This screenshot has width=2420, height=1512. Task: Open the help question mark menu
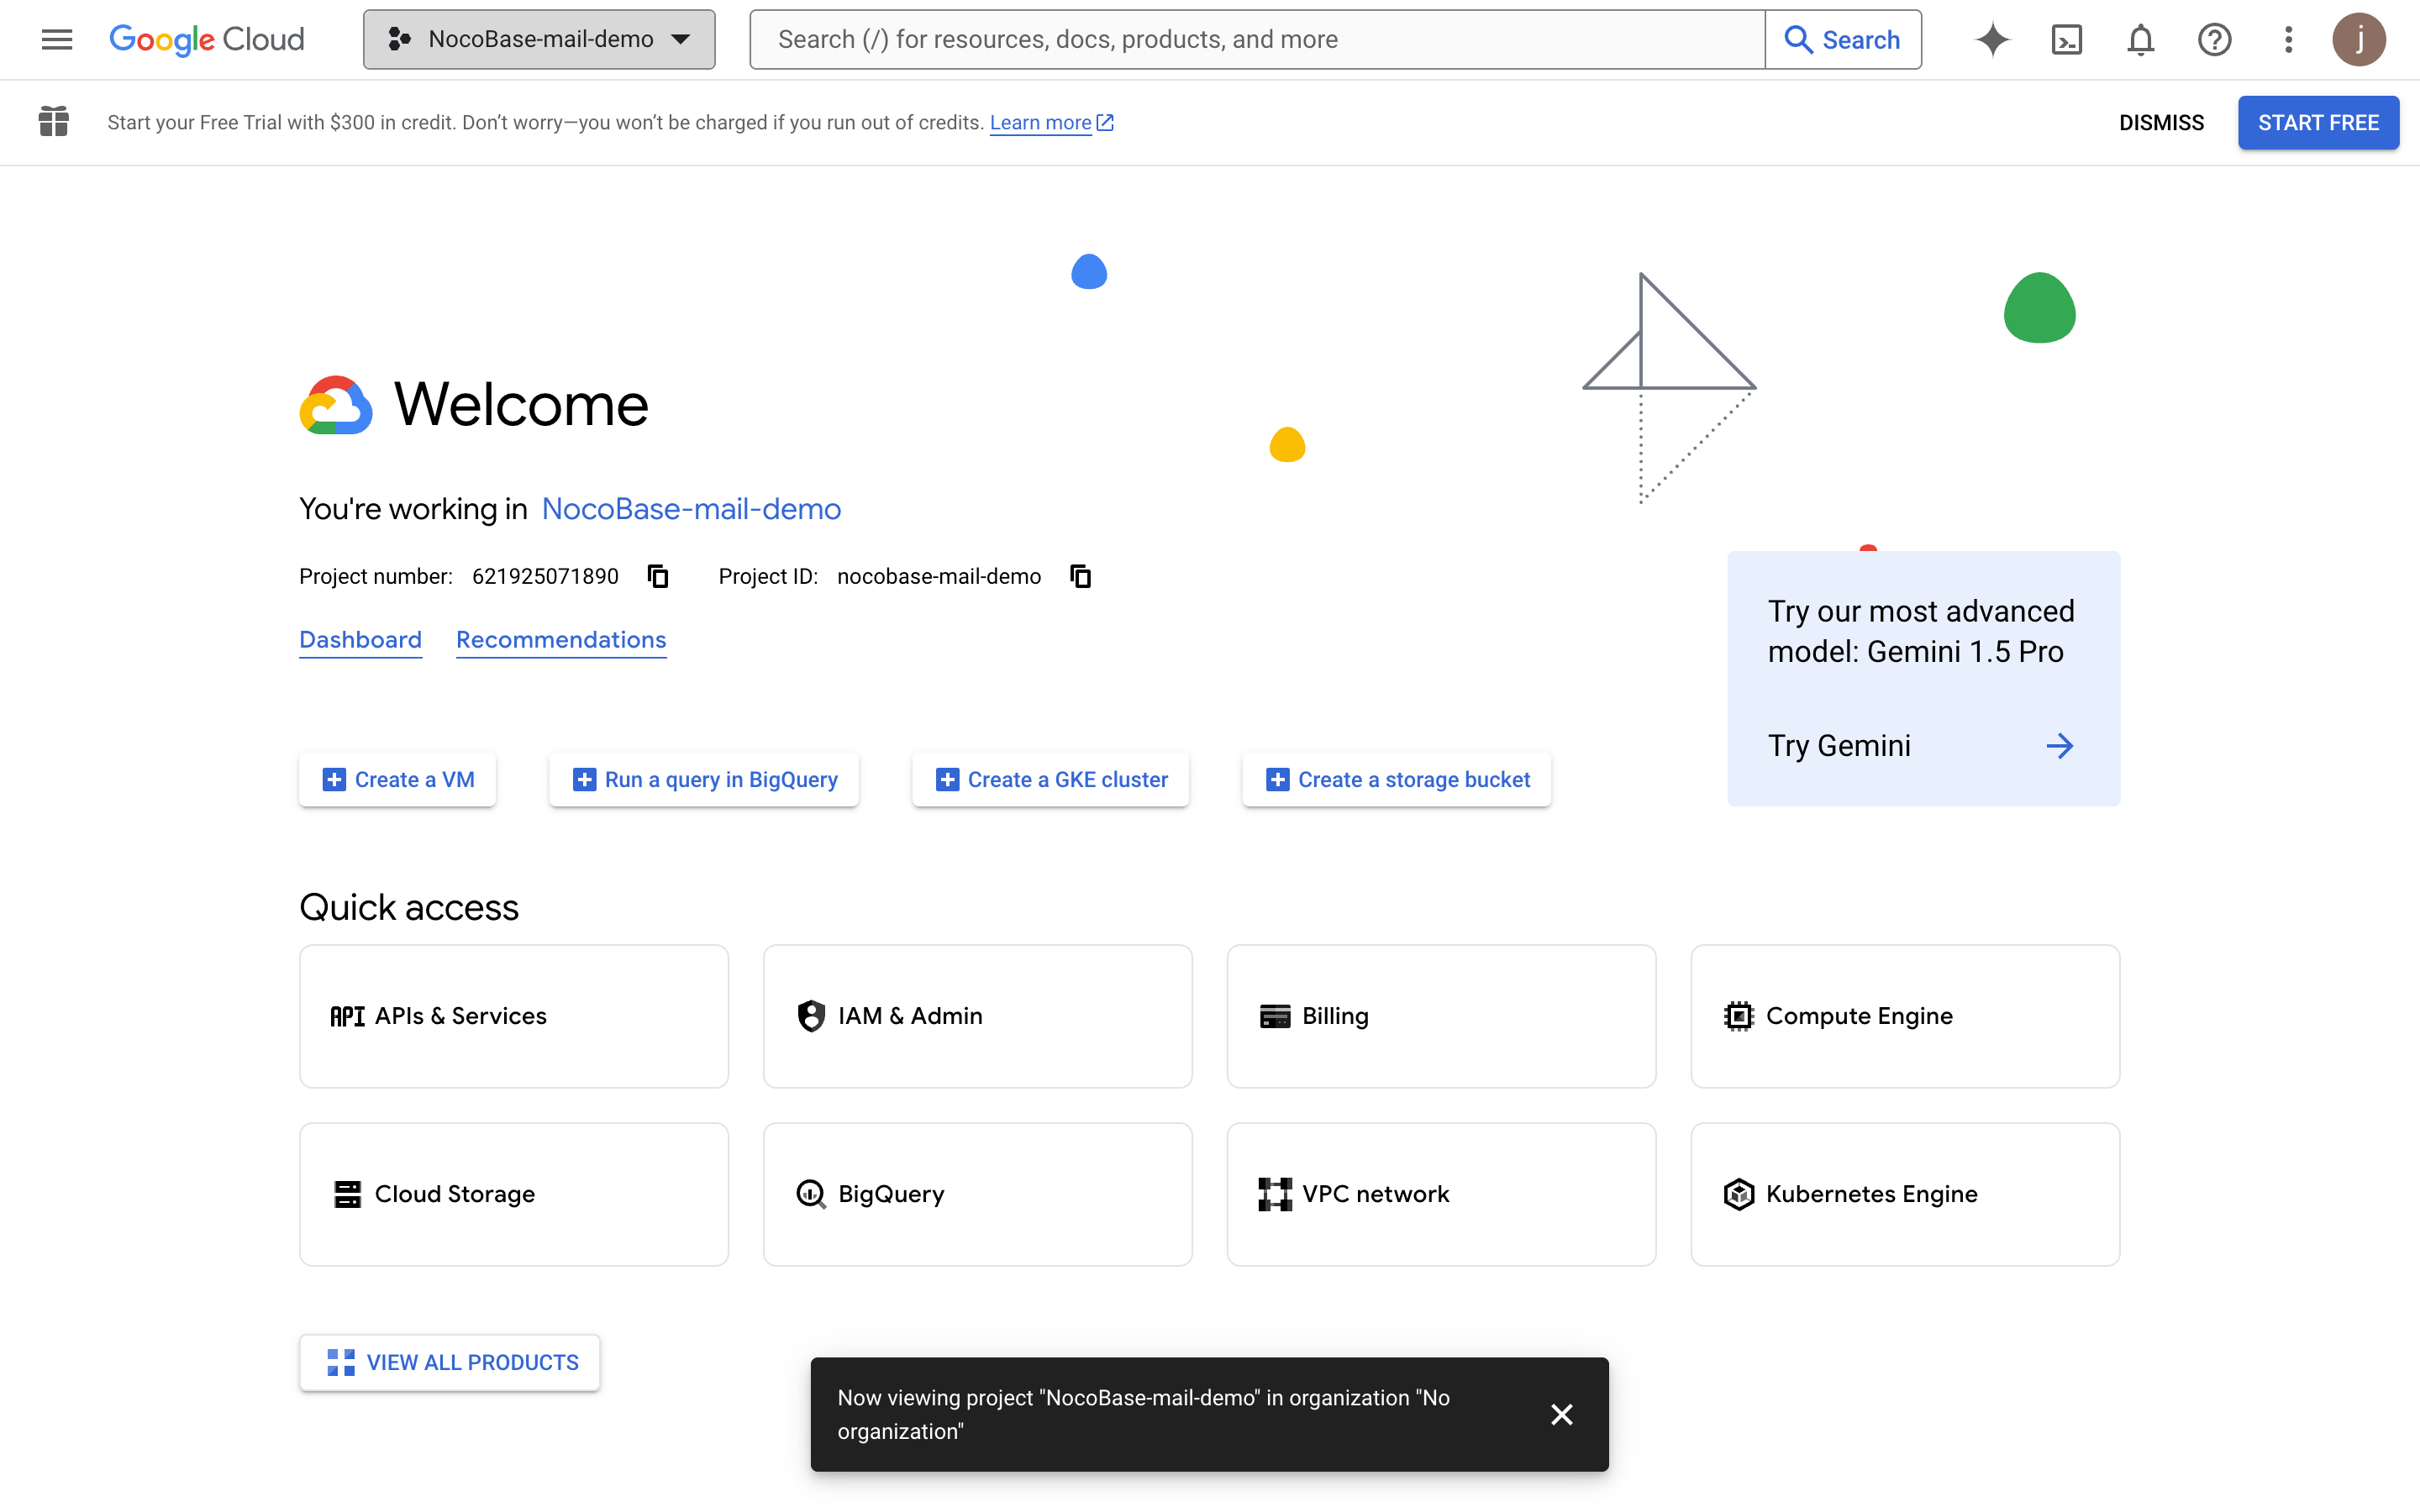click(2214, 39)
